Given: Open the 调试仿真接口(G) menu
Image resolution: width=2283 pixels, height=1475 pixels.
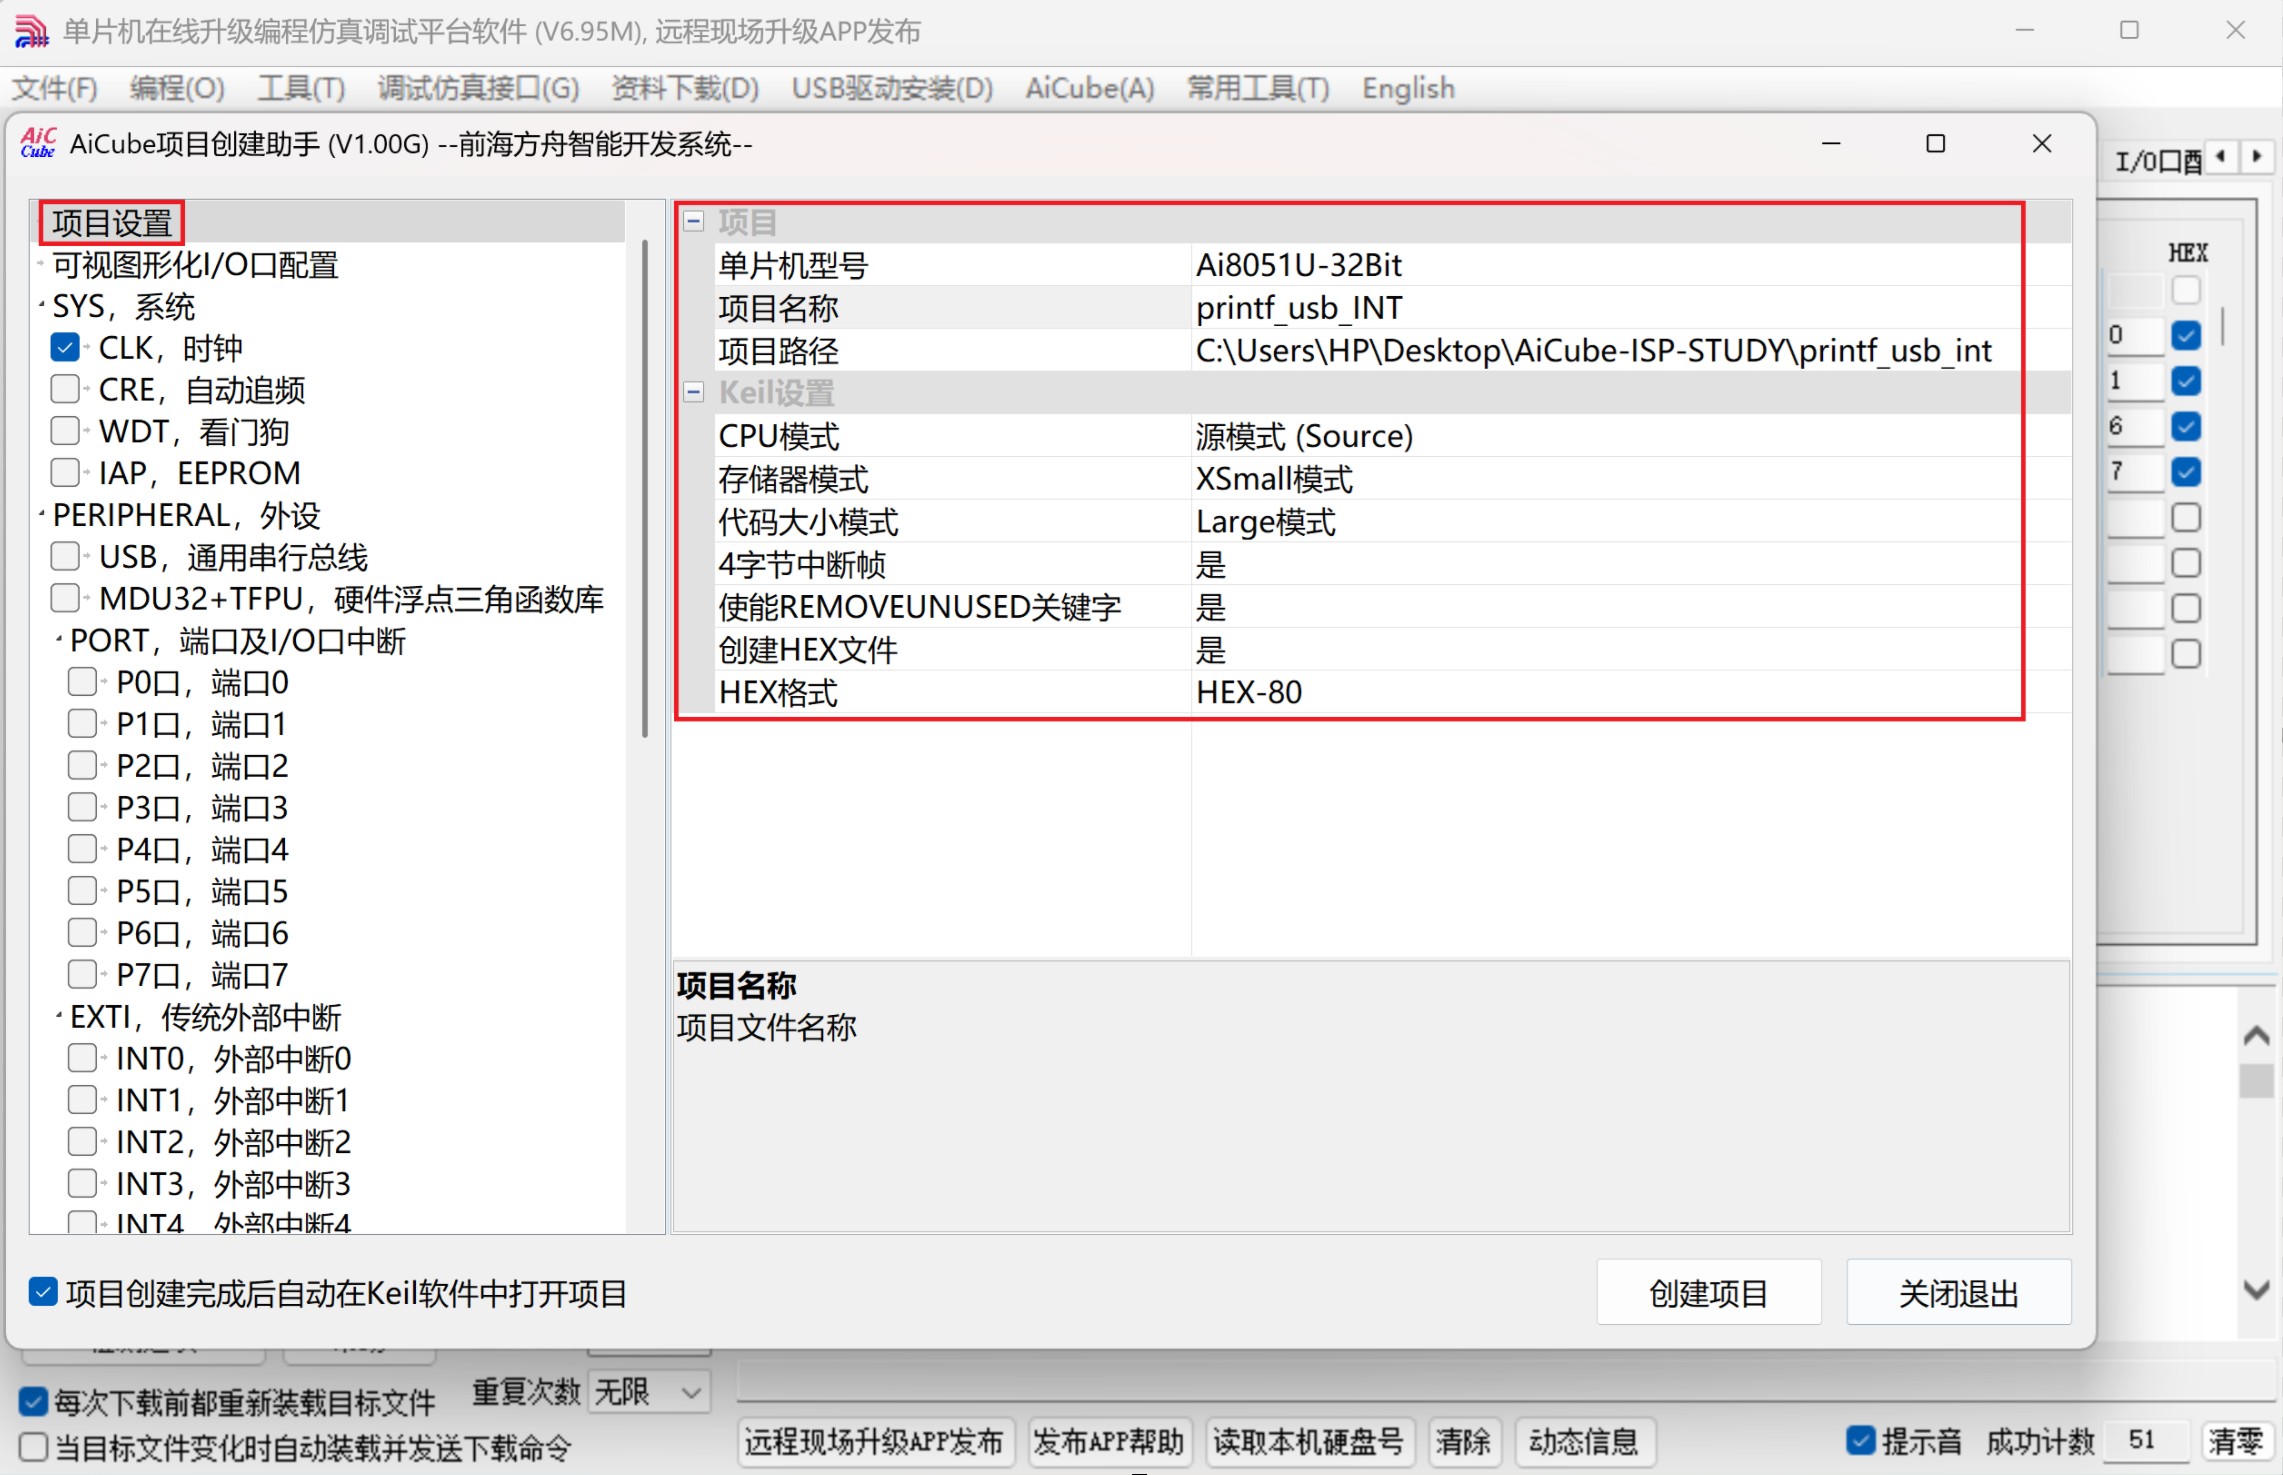Looking at the screenshot, I should click(x=478, y=88).
